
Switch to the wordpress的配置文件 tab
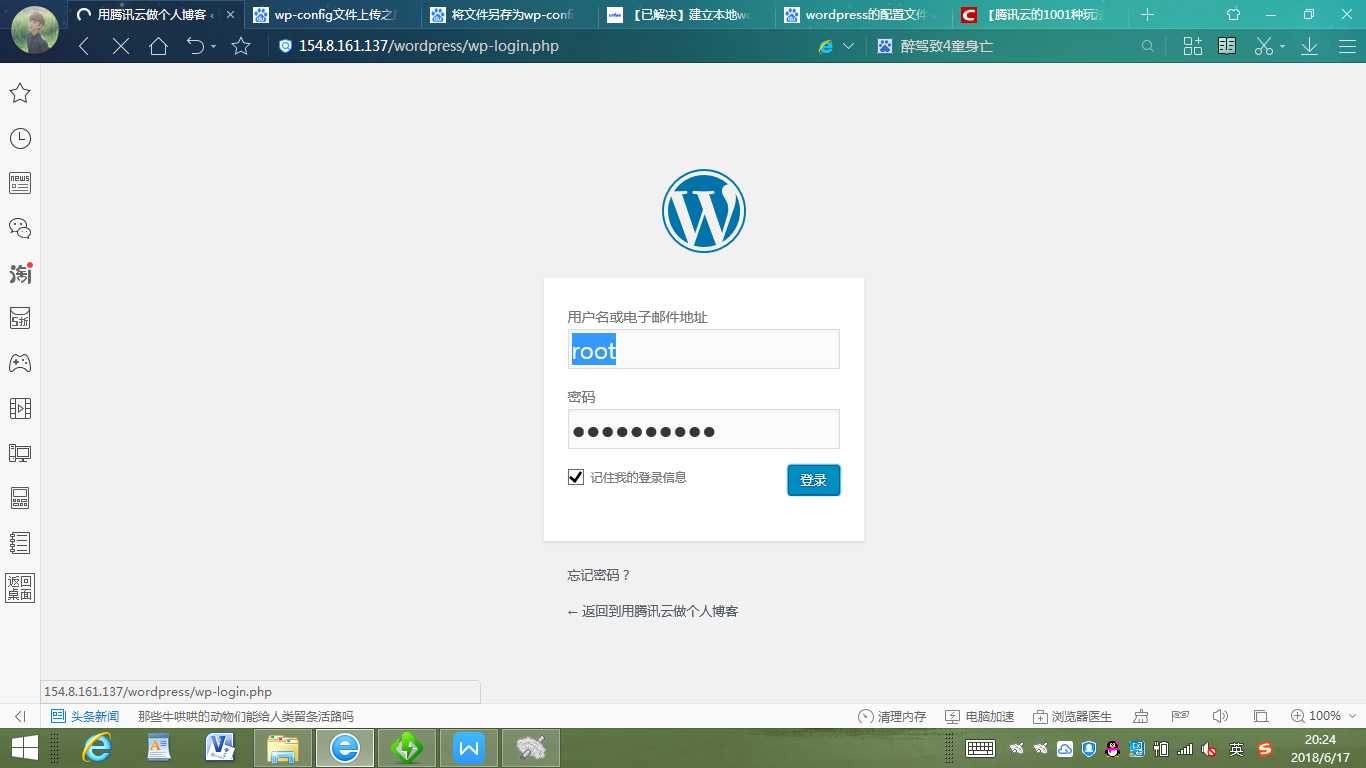click(862, 15)
